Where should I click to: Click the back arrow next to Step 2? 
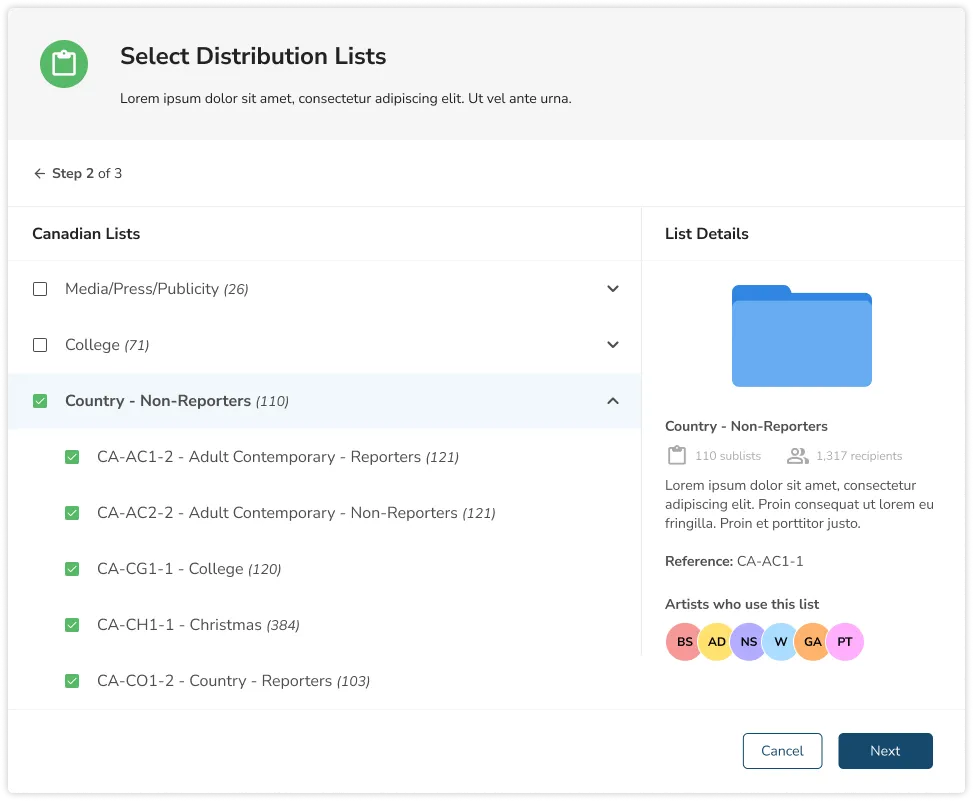click(x=39, y=173)
